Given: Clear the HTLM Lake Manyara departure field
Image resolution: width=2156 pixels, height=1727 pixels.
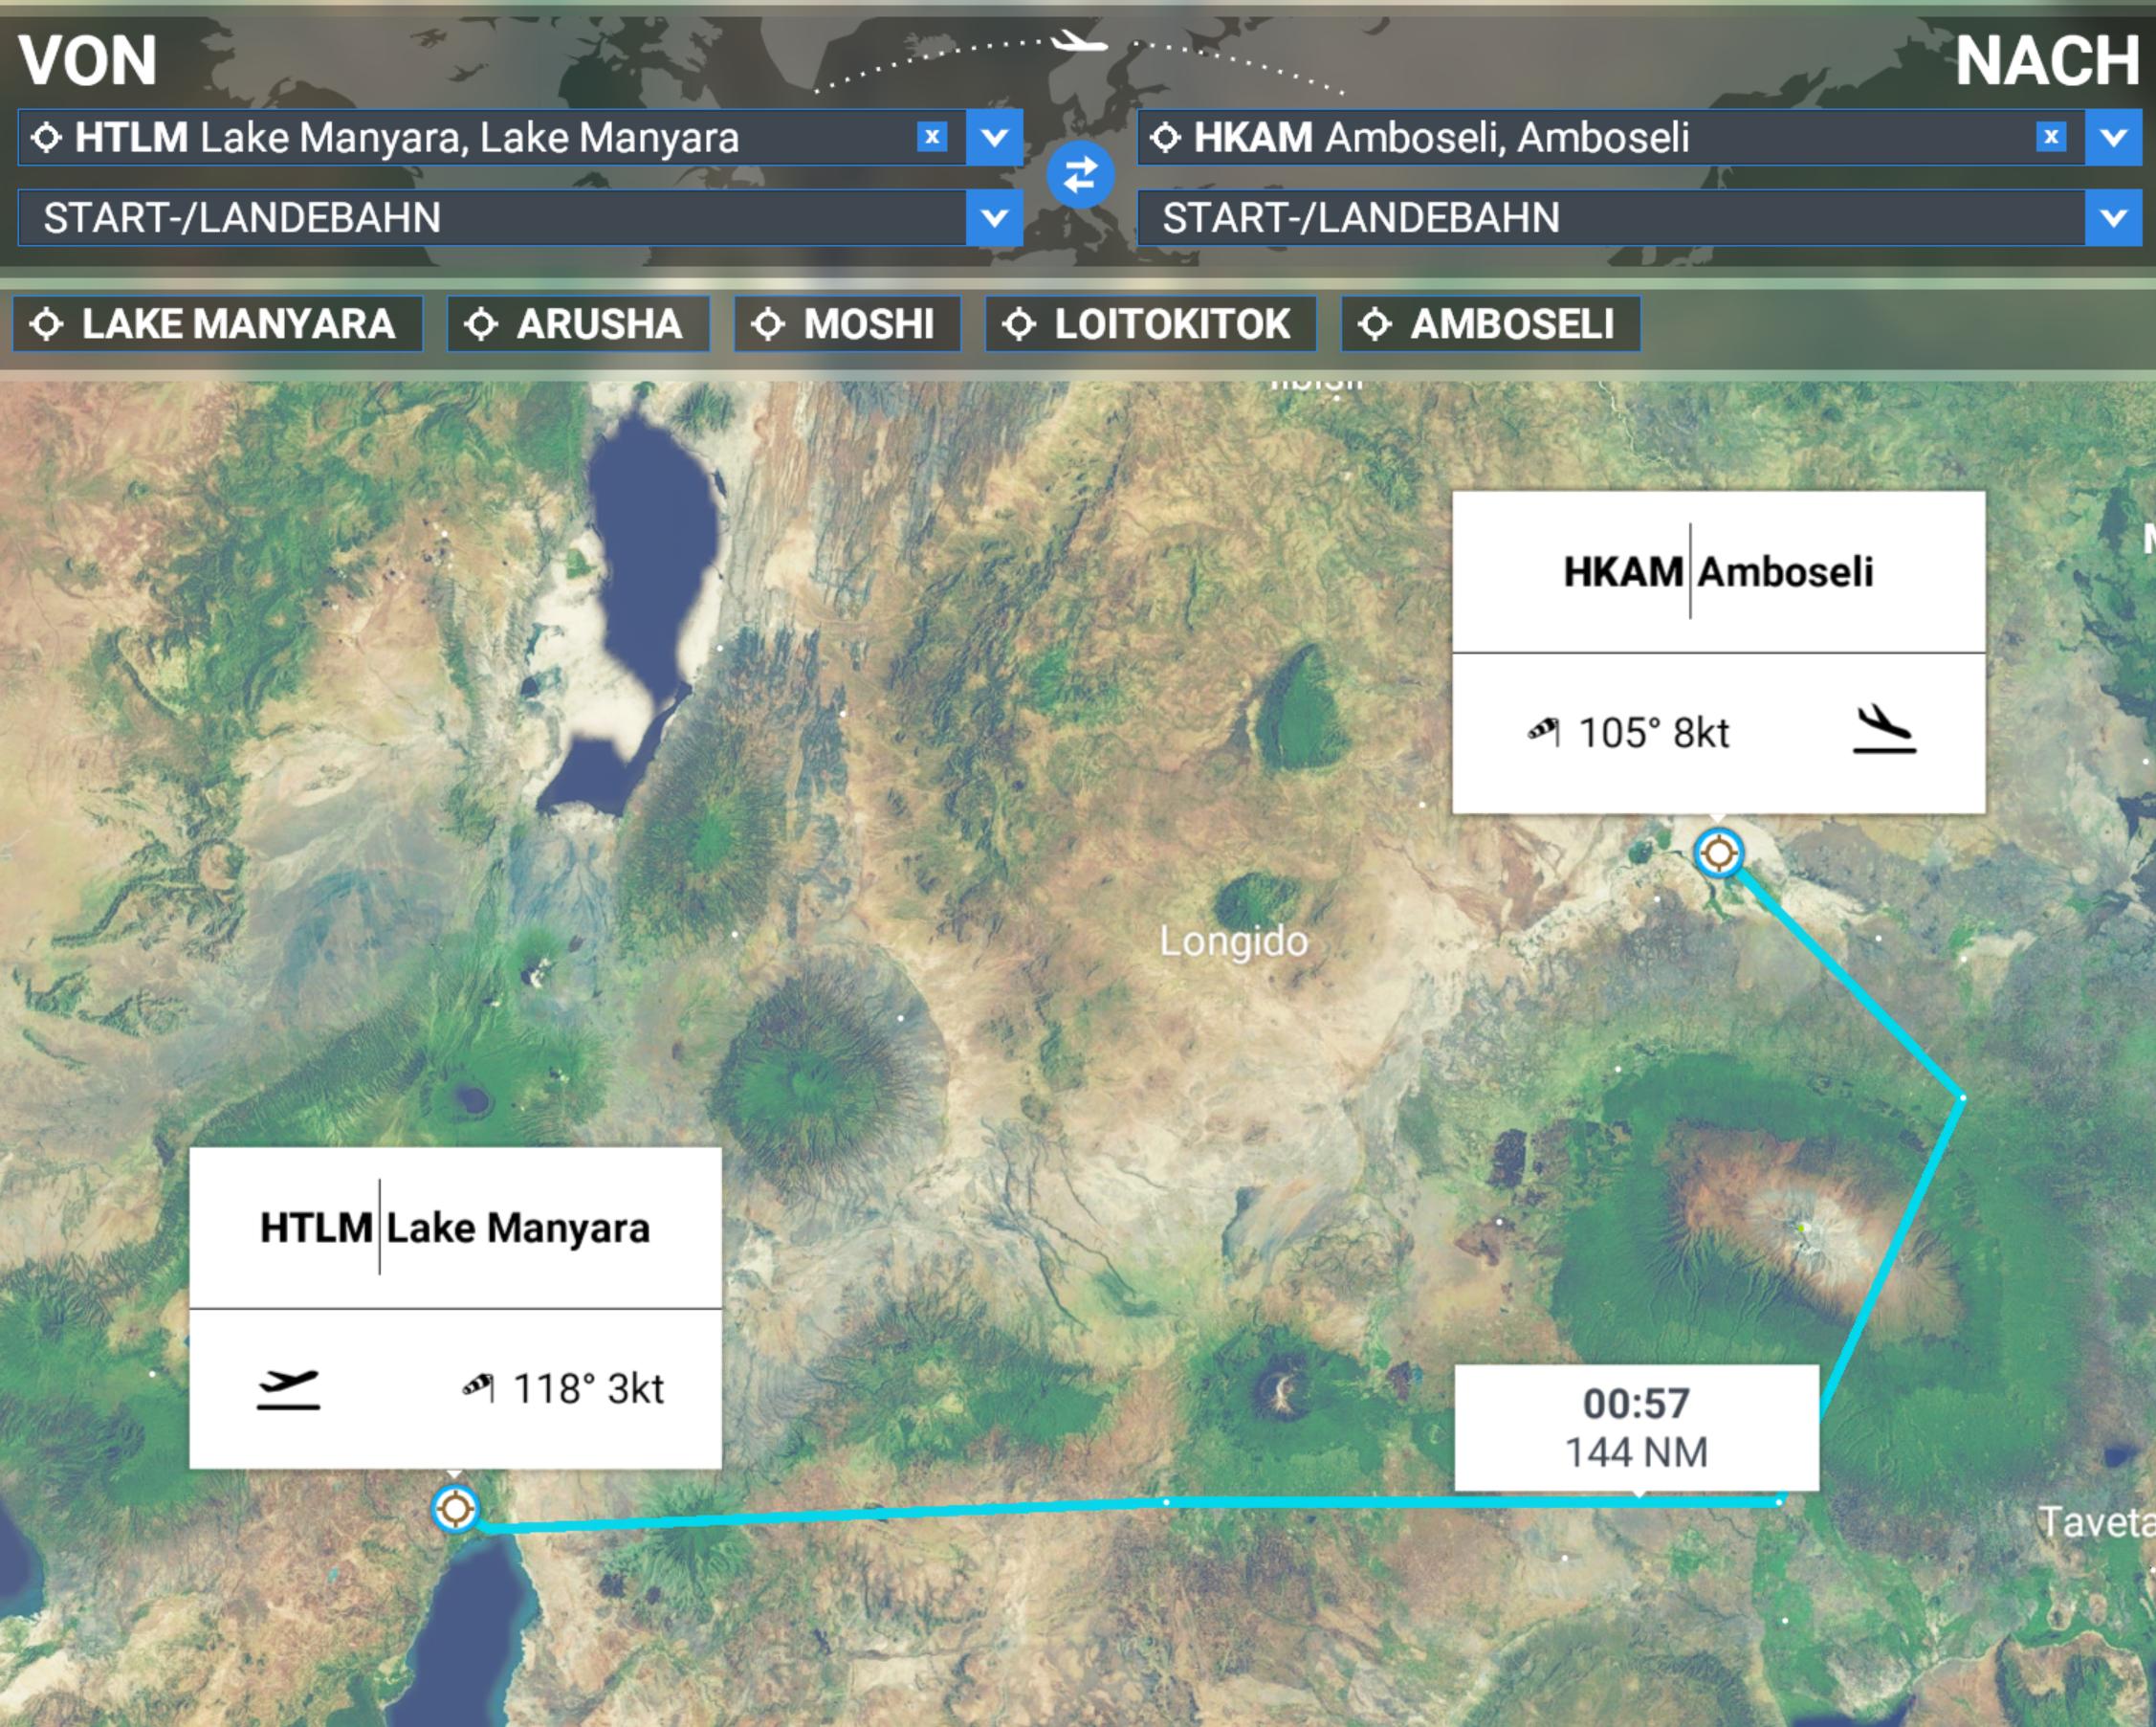Looking at the screenshot, I should [x=932, y=137].
